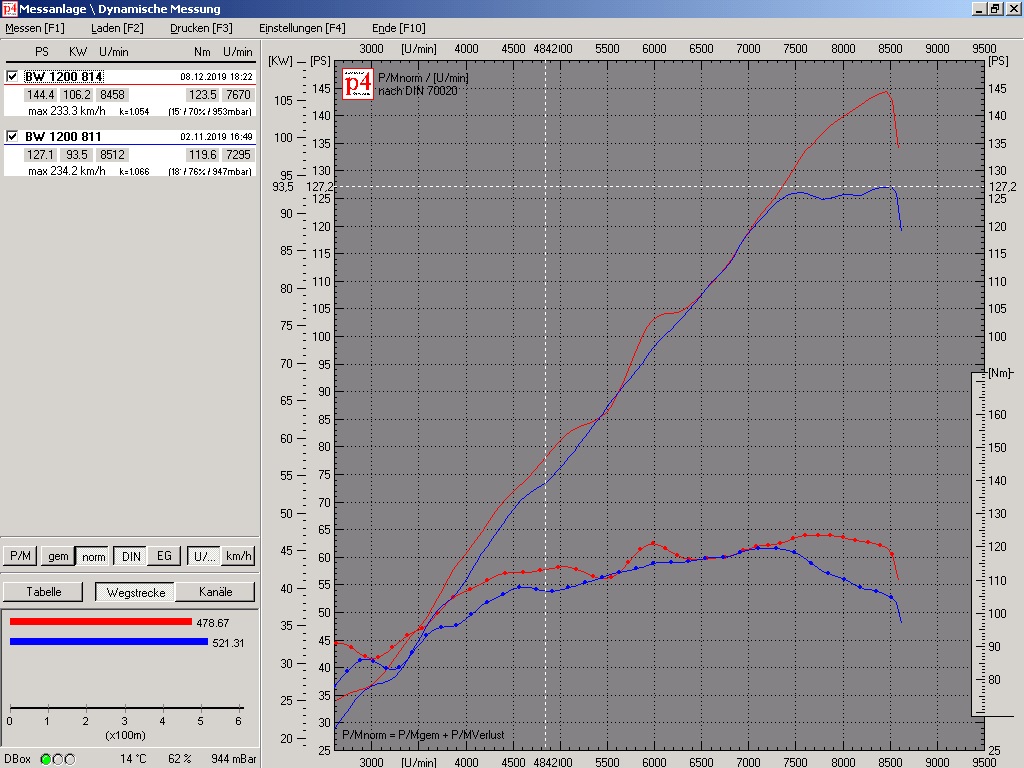Open Einstellungen [F4] settings menu

tap(302, 28)
